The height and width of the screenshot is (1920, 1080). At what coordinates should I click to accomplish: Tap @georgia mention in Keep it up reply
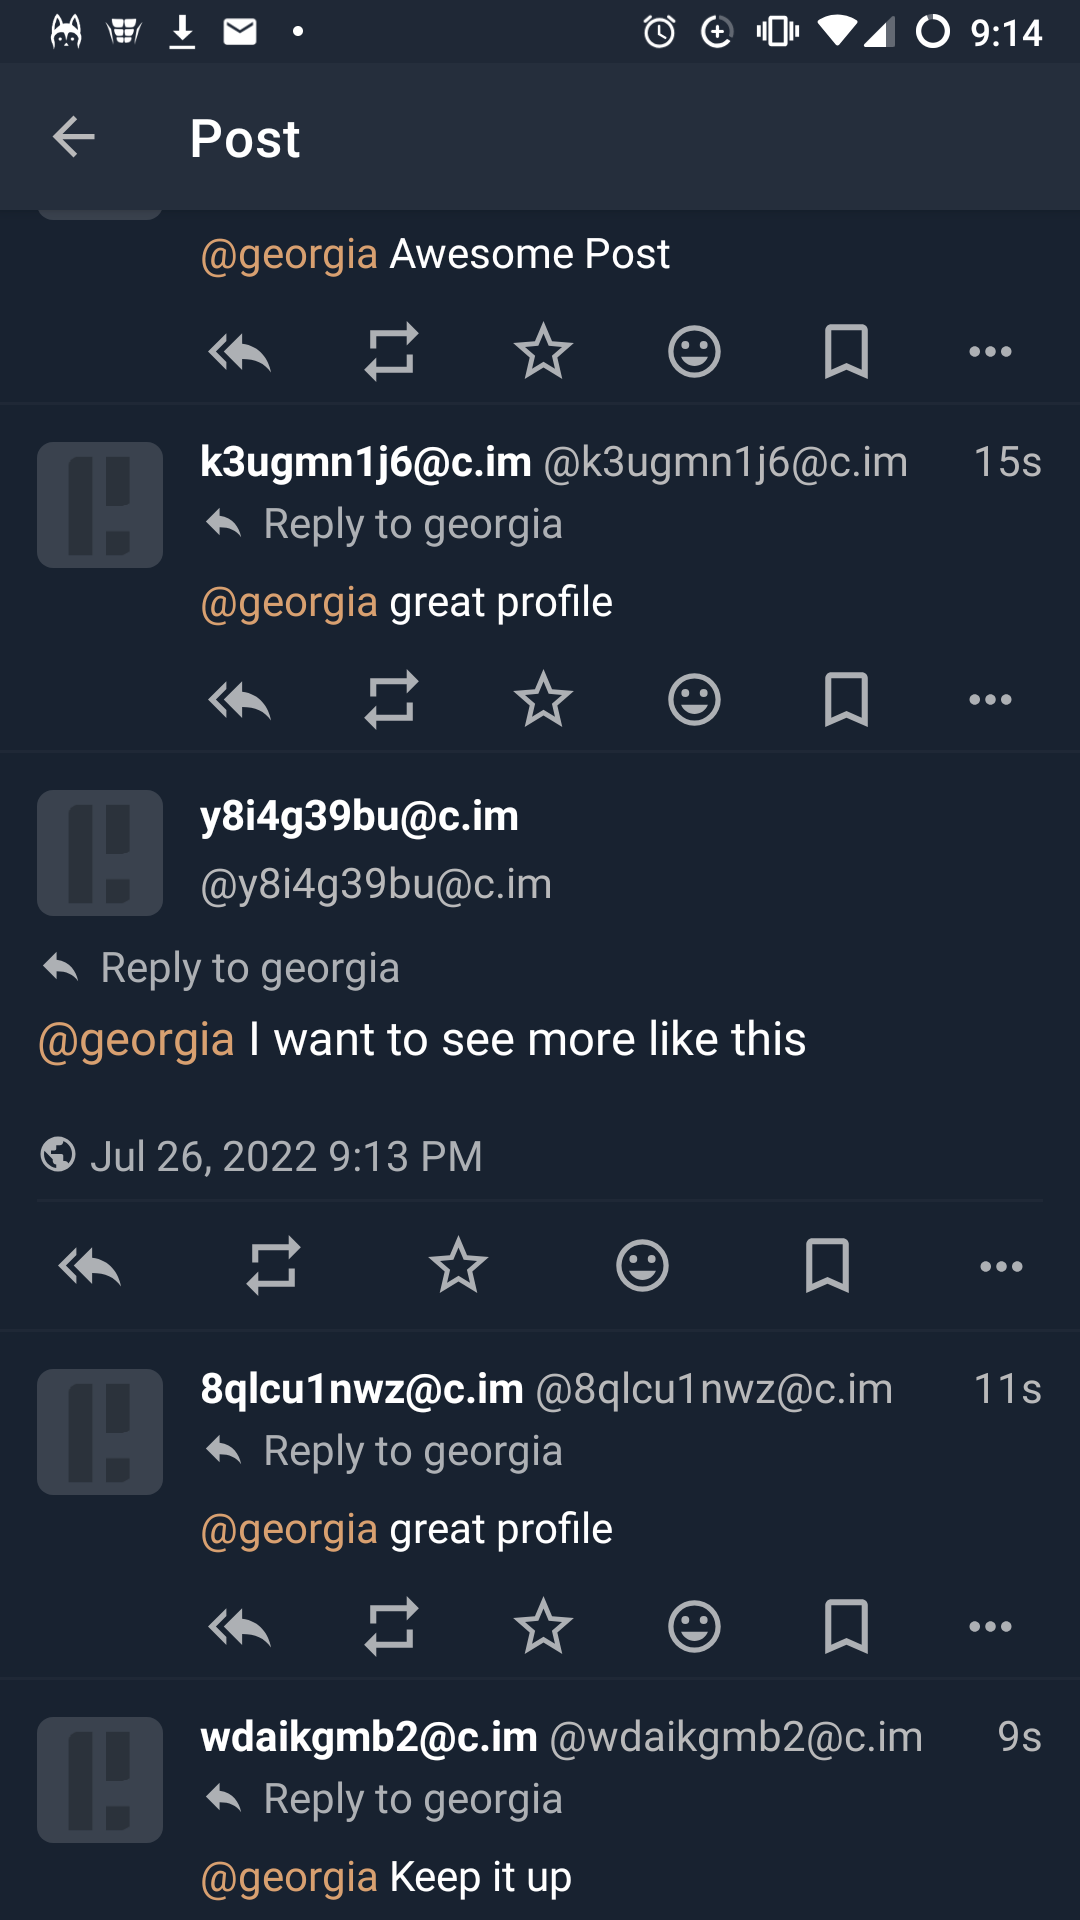289,1877
